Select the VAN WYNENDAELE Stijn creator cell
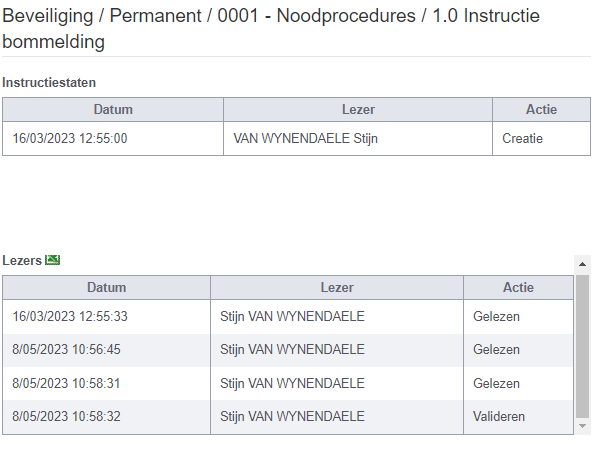The width and height of the screenshot is (593, 456). pos(358,138)
